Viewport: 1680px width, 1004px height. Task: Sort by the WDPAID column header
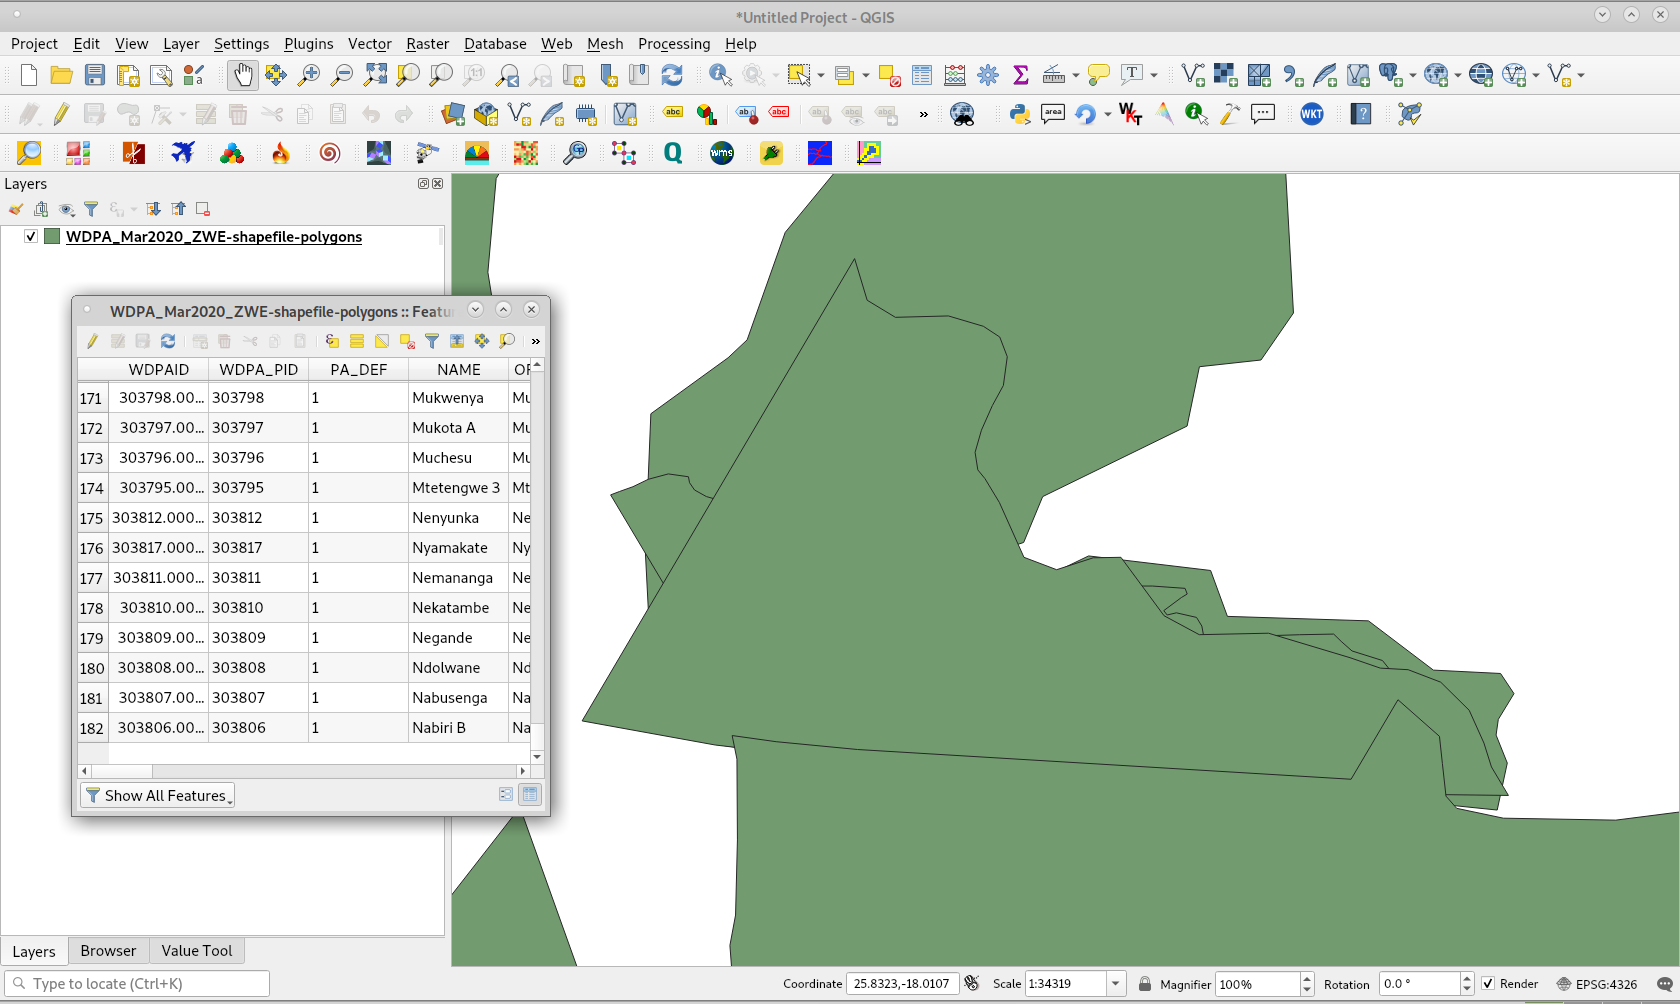pos(158,369)
